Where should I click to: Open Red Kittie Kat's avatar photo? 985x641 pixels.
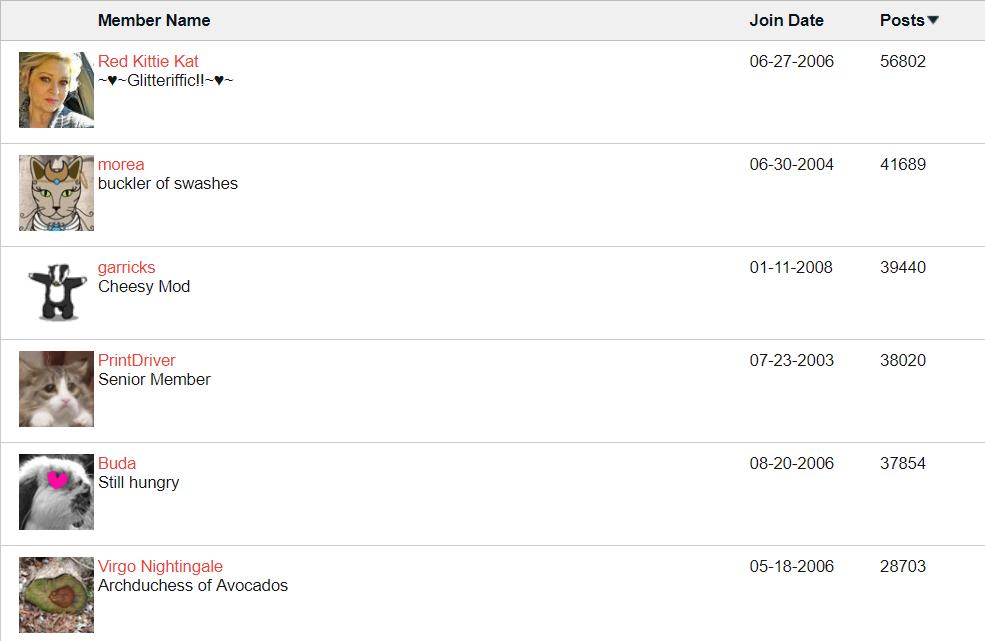pos(57,90)
